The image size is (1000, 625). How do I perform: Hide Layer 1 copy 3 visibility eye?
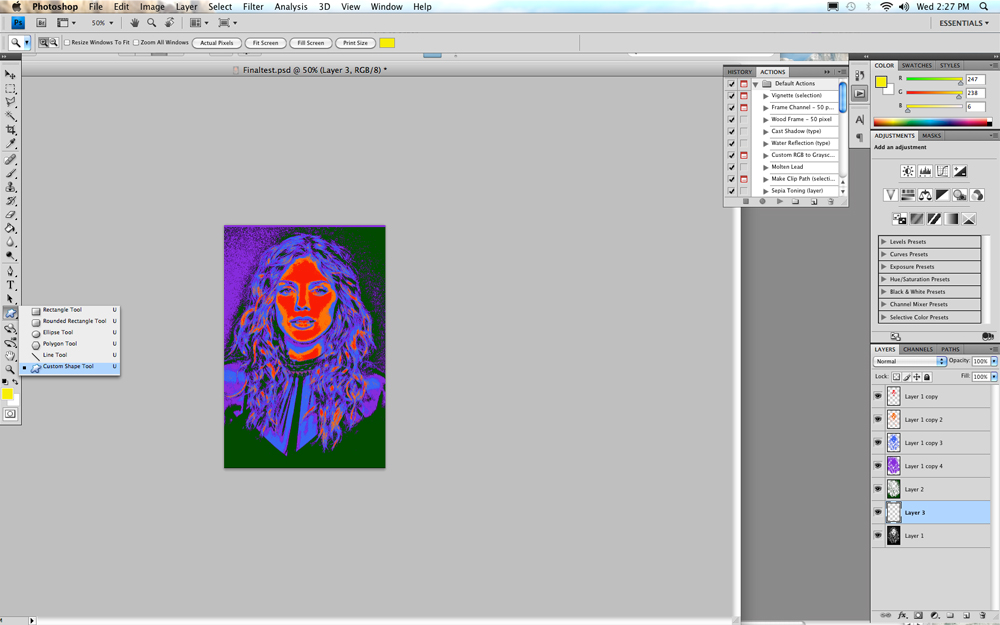(x=878, y=443)
